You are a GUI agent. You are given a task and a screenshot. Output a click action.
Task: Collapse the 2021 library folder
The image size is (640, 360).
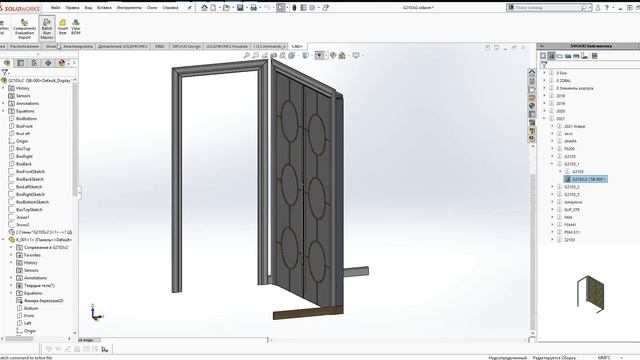pyautogui.click(x=544, y=118)
